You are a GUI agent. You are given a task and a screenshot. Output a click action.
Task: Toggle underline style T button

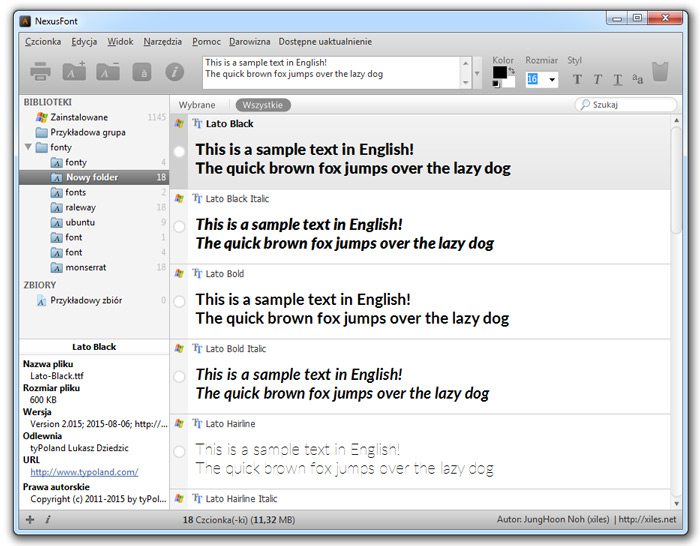pos(617,79)
